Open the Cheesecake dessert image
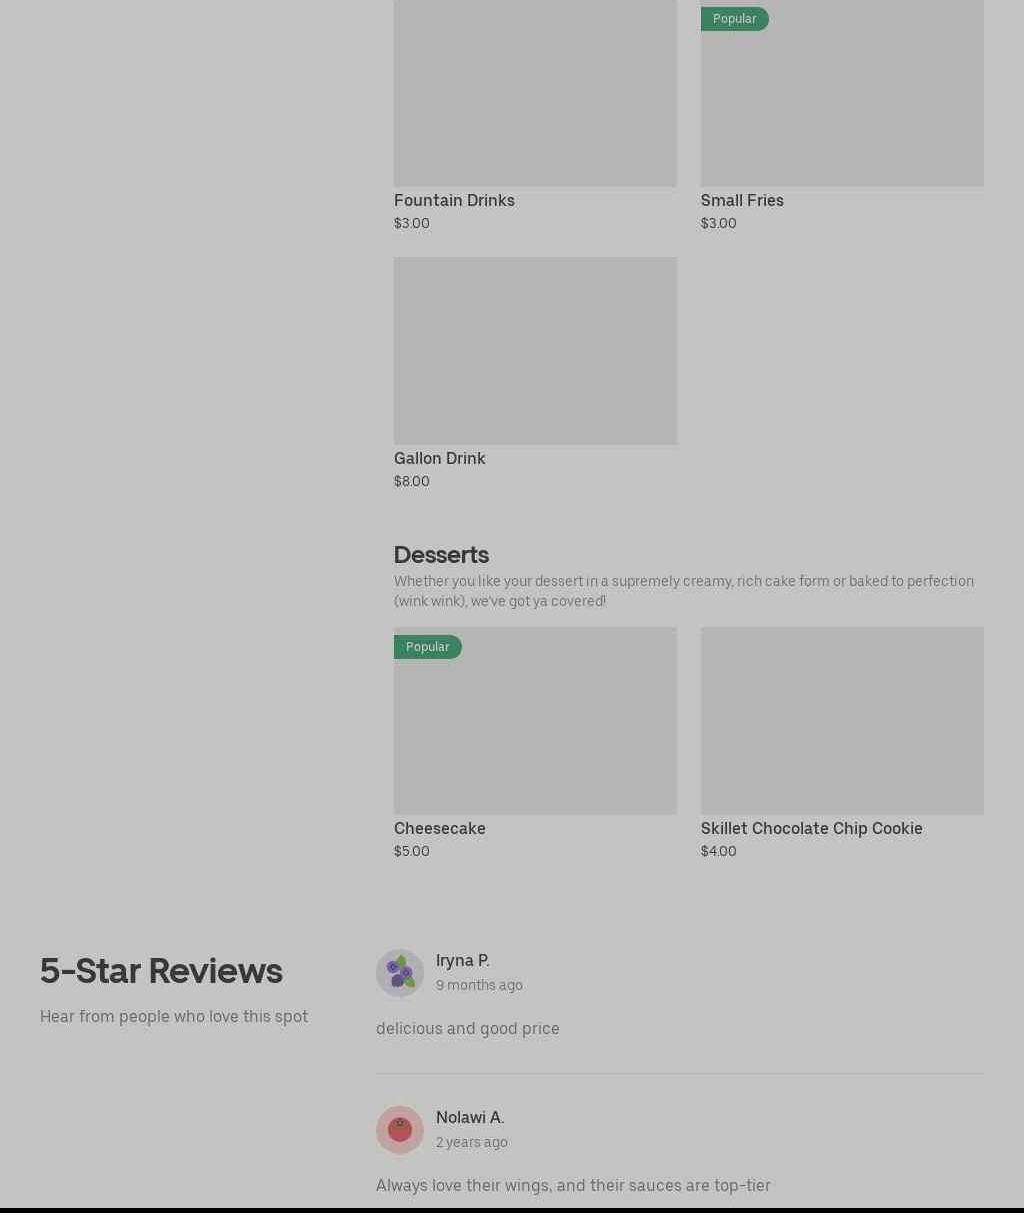Viewport: 1024px width, 1213px height. [535, 721]
